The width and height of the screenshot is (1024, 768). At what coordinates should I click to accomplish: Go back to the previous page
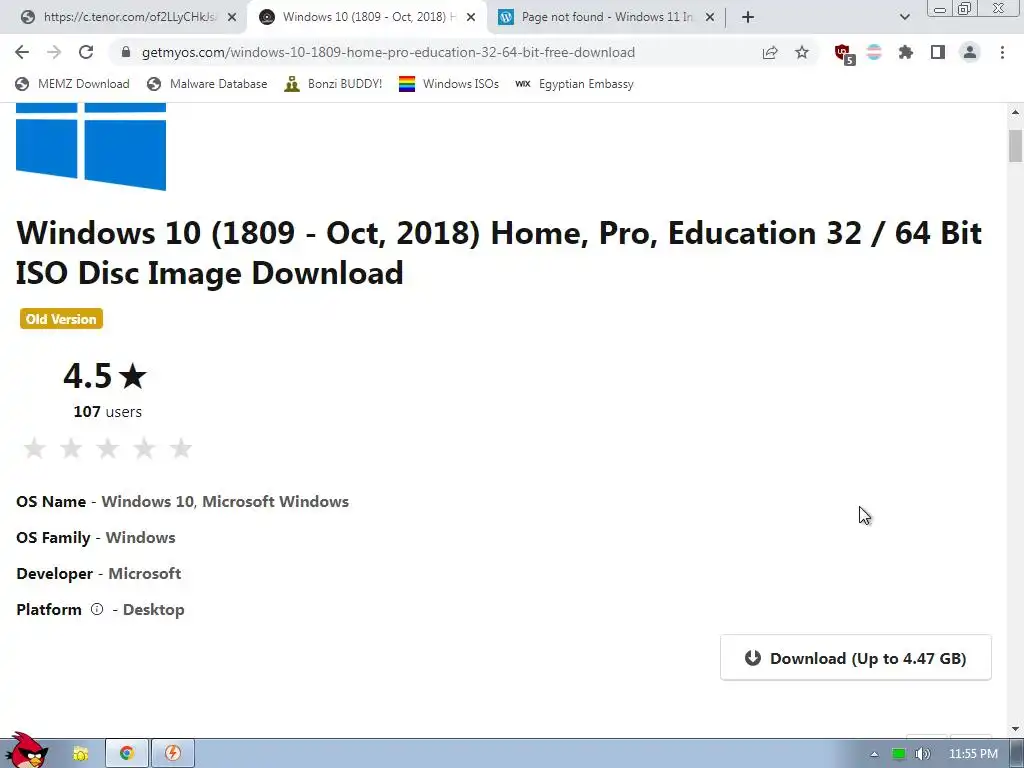coord(22,52)
